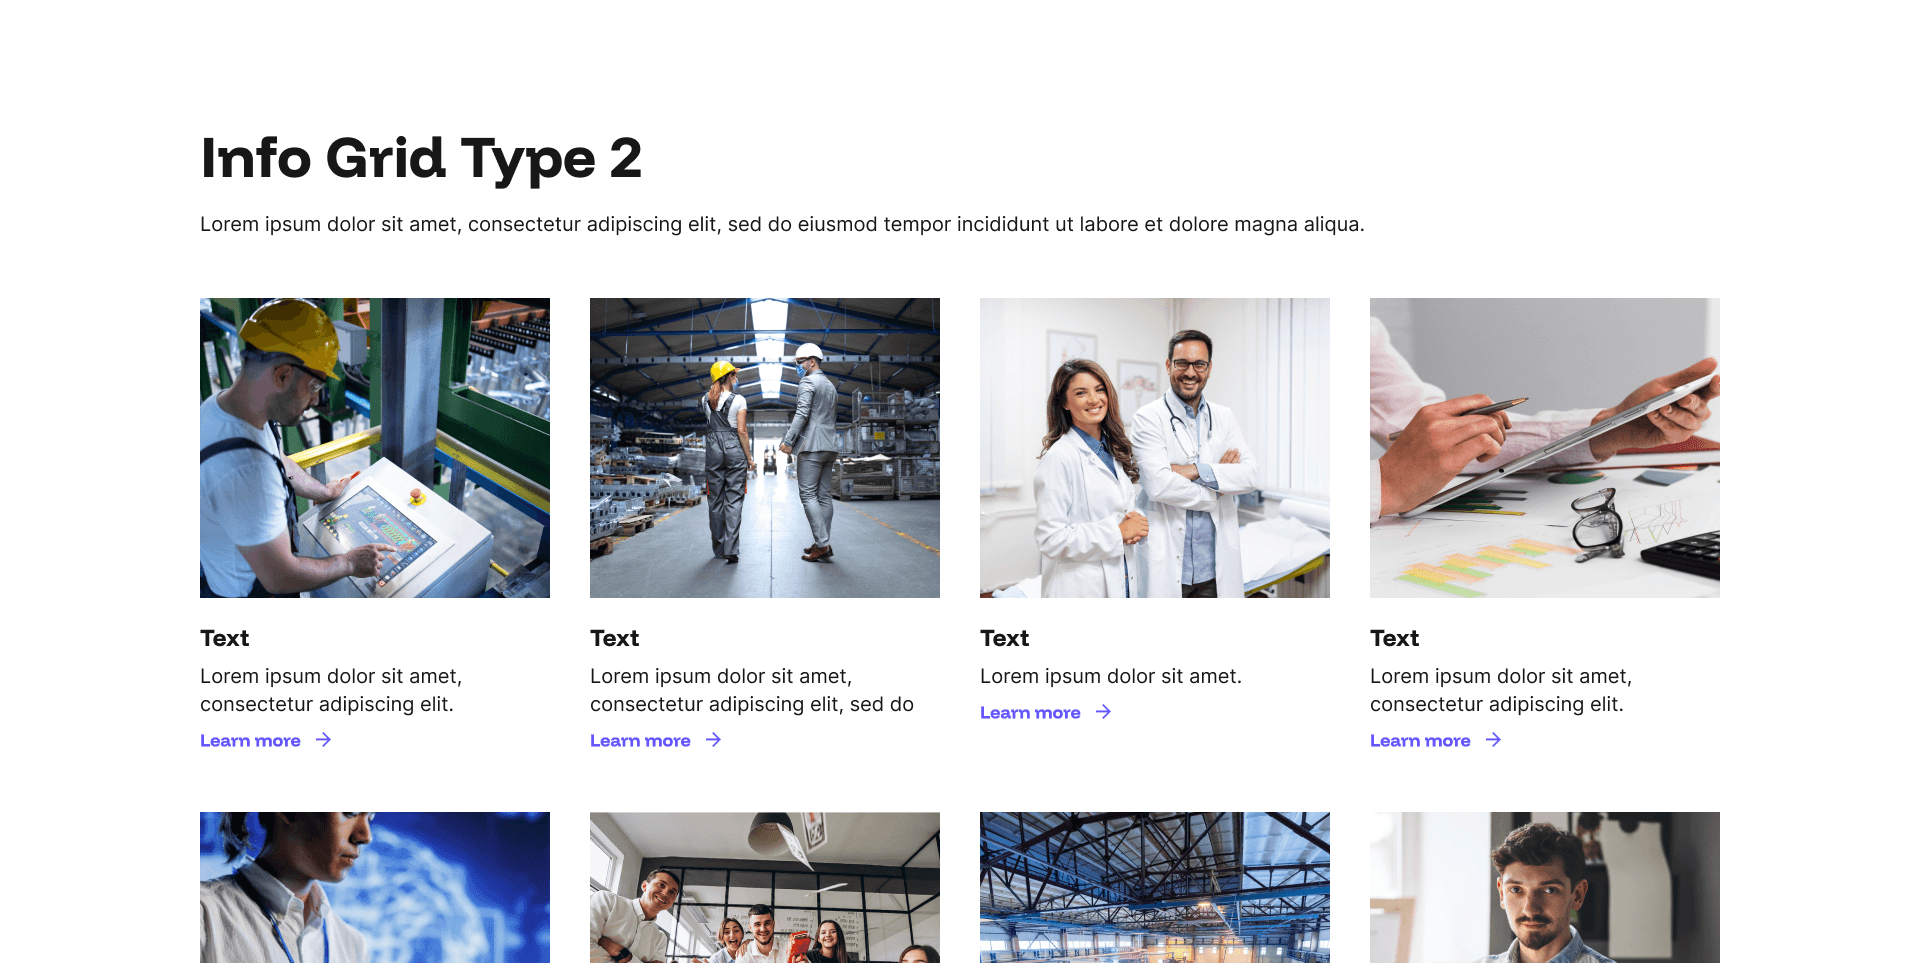Click the description under the factory worker card
This screenshot has height=963, width=1920.
point(331,690)
